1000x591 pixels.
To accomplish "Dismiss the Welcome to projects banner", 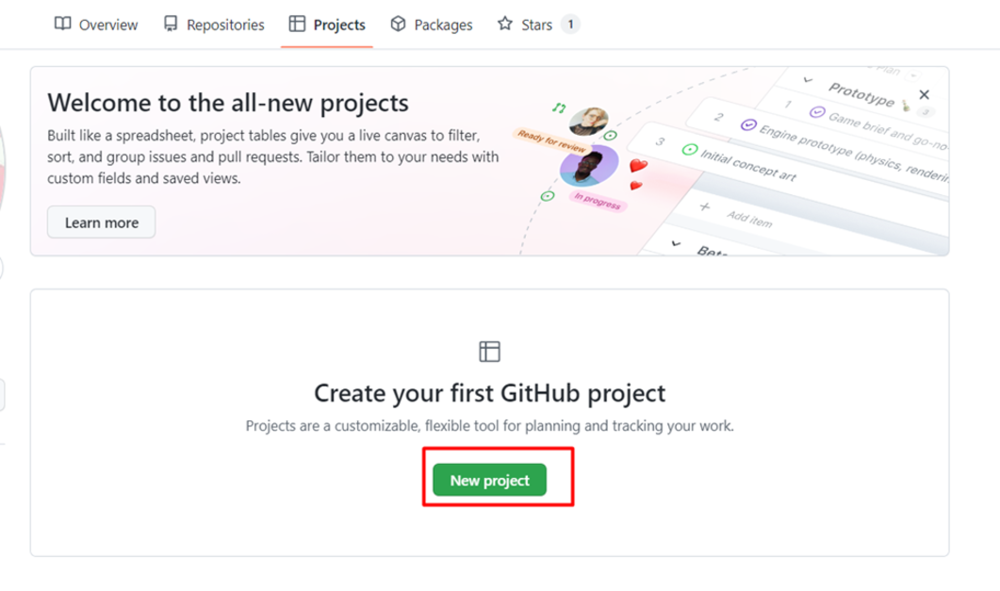I will pyautogui.click(x=924, y=94).
